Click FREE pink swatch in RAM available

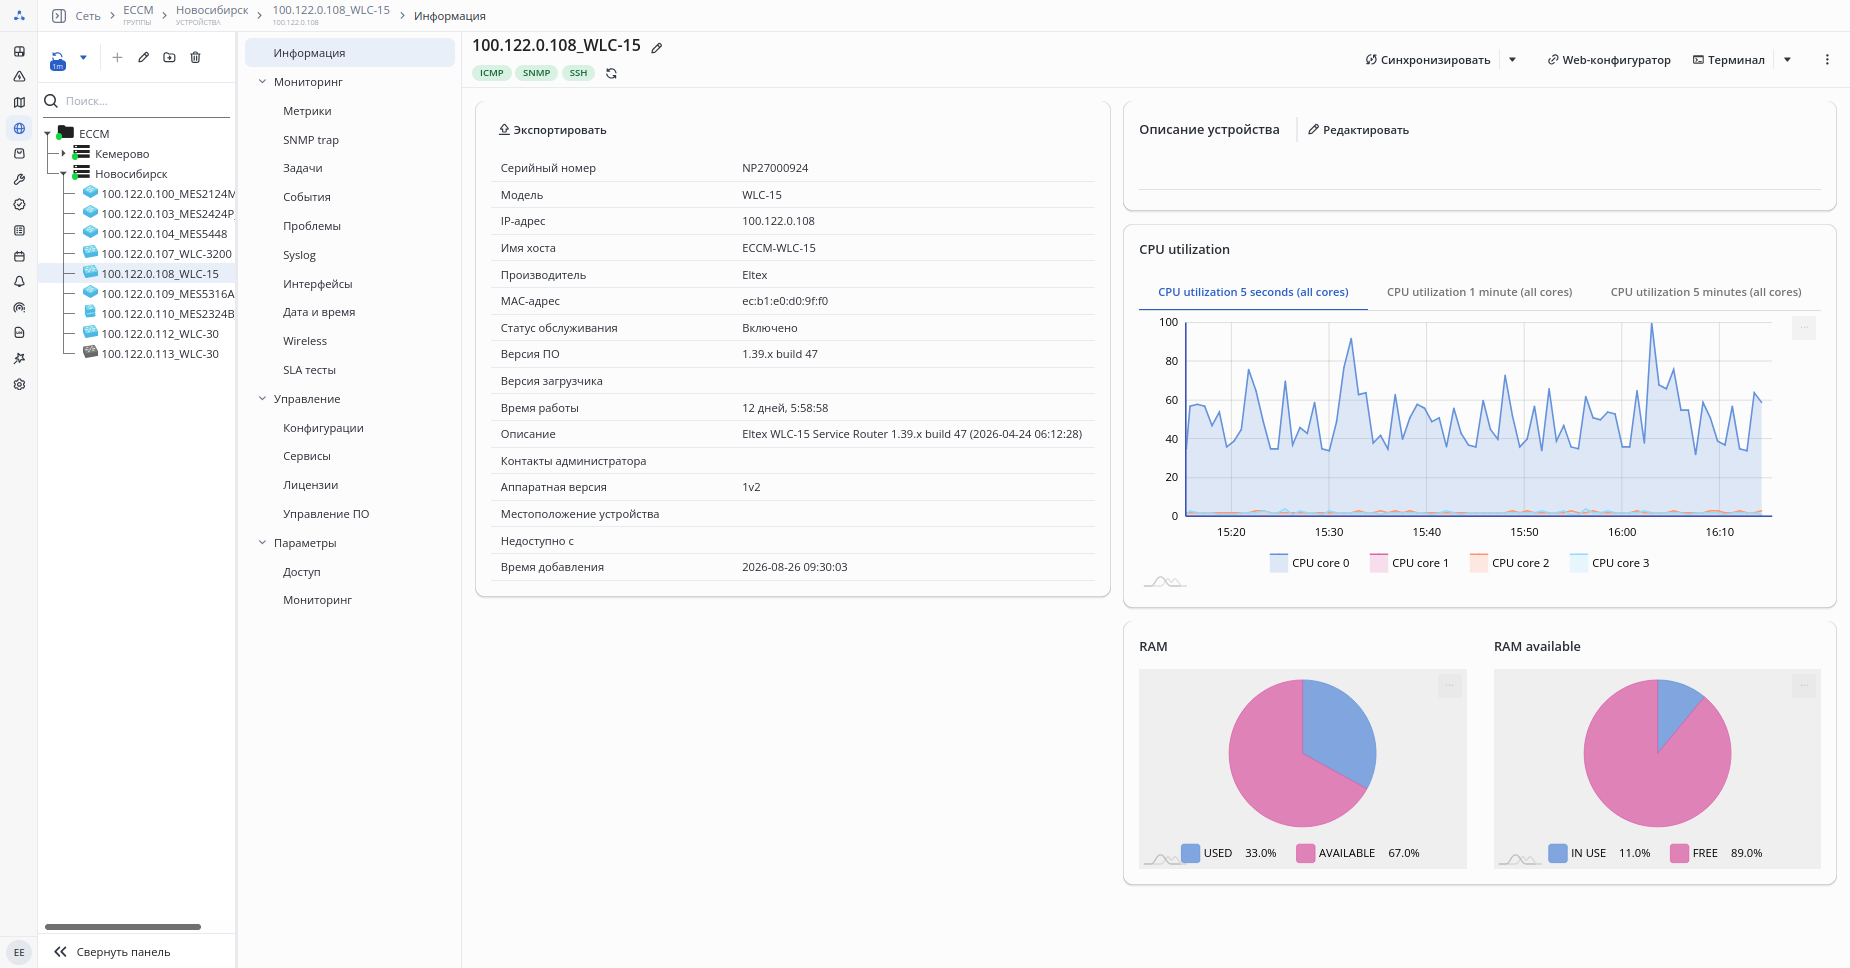1679,853
